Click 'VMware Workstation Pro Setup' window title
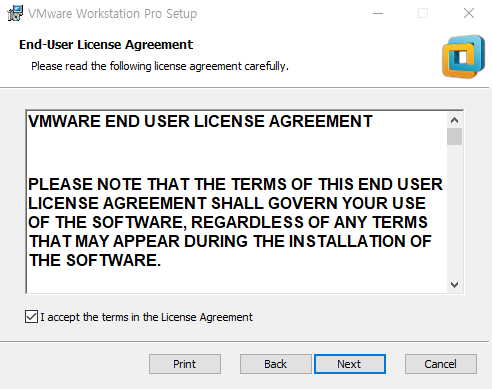 click(x=113, y=14)
